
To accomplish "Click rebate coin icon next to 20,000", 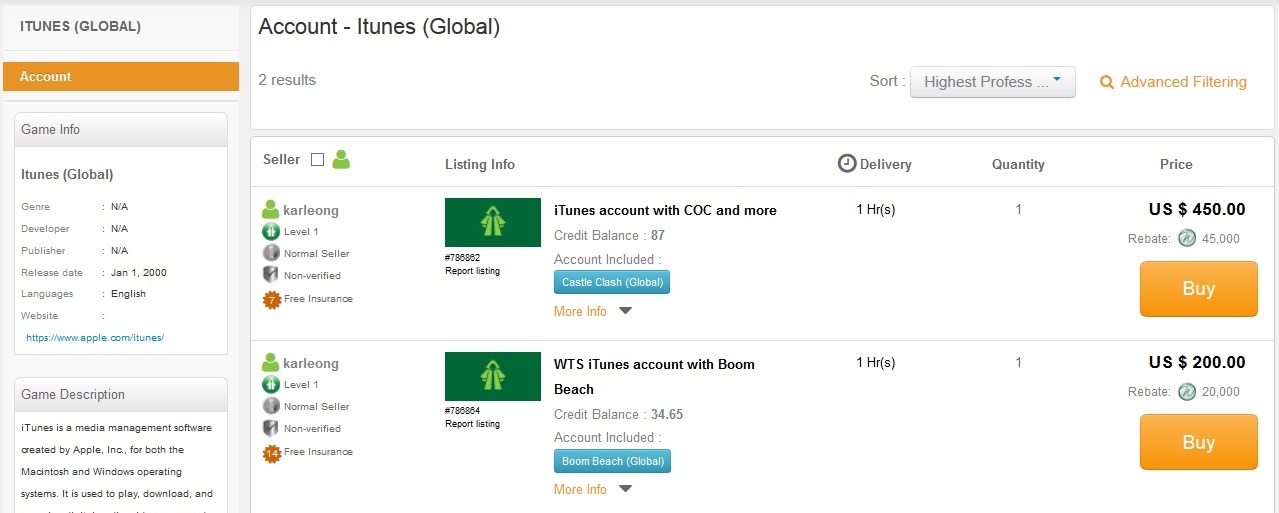I will pyautogui.click(x=1187, y=391).
